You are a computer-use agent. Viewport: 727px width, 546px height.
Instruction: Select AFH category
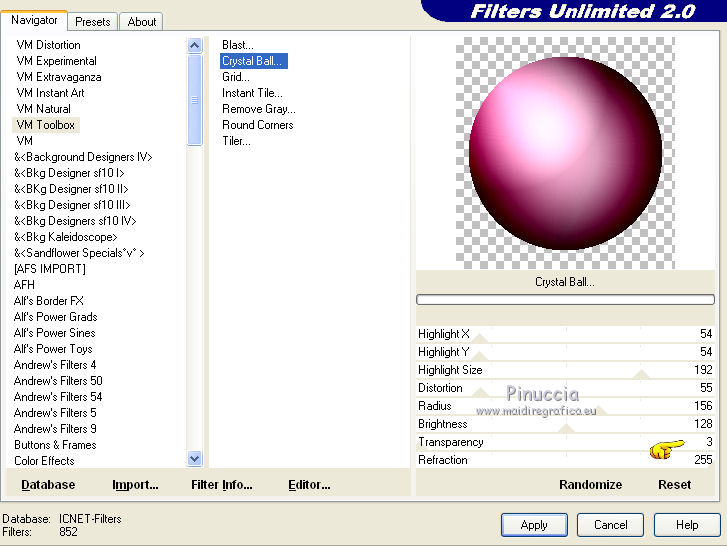[24, 285]
